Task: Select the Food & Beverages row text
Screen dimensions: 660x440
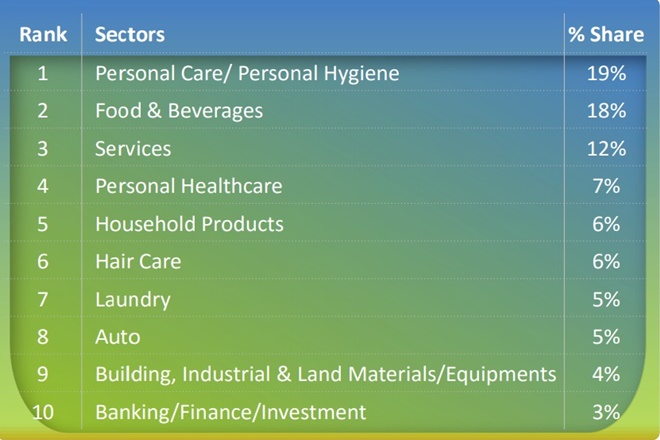Action: point(179,111)
